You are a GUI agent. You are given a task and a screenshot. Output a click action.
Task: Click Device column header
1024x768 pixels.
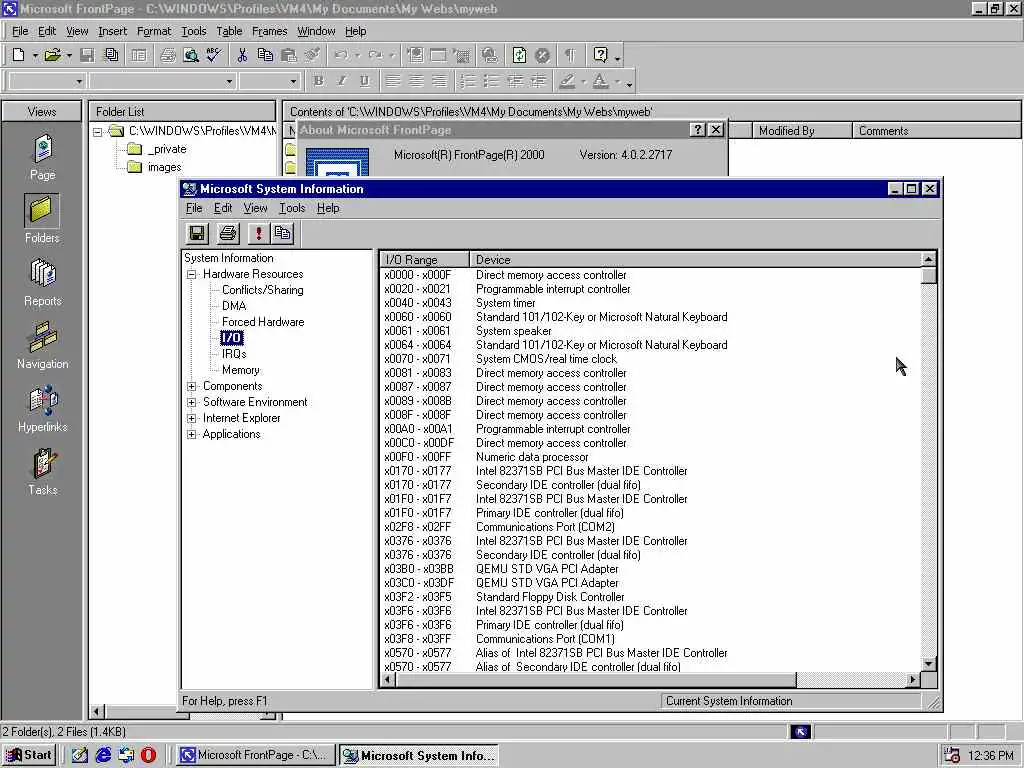695,260
